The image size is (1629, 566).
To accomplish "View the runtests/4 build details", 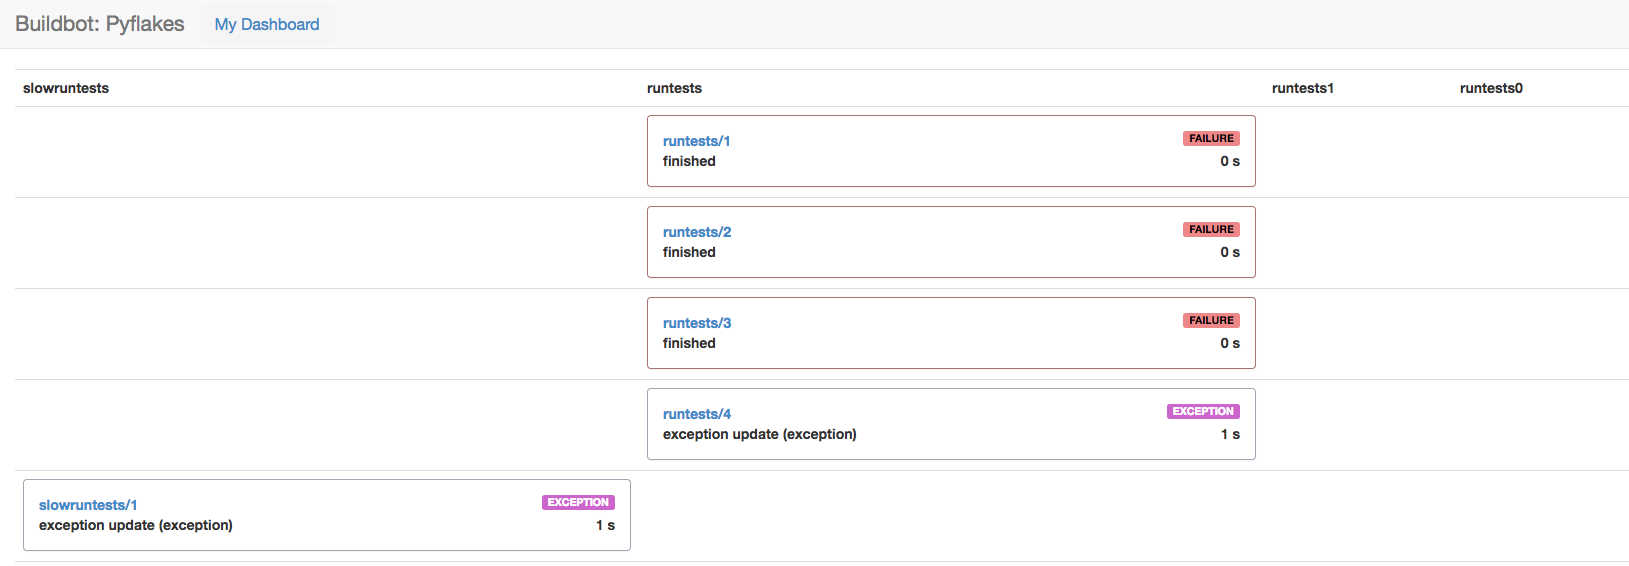I will coord(696,414).
